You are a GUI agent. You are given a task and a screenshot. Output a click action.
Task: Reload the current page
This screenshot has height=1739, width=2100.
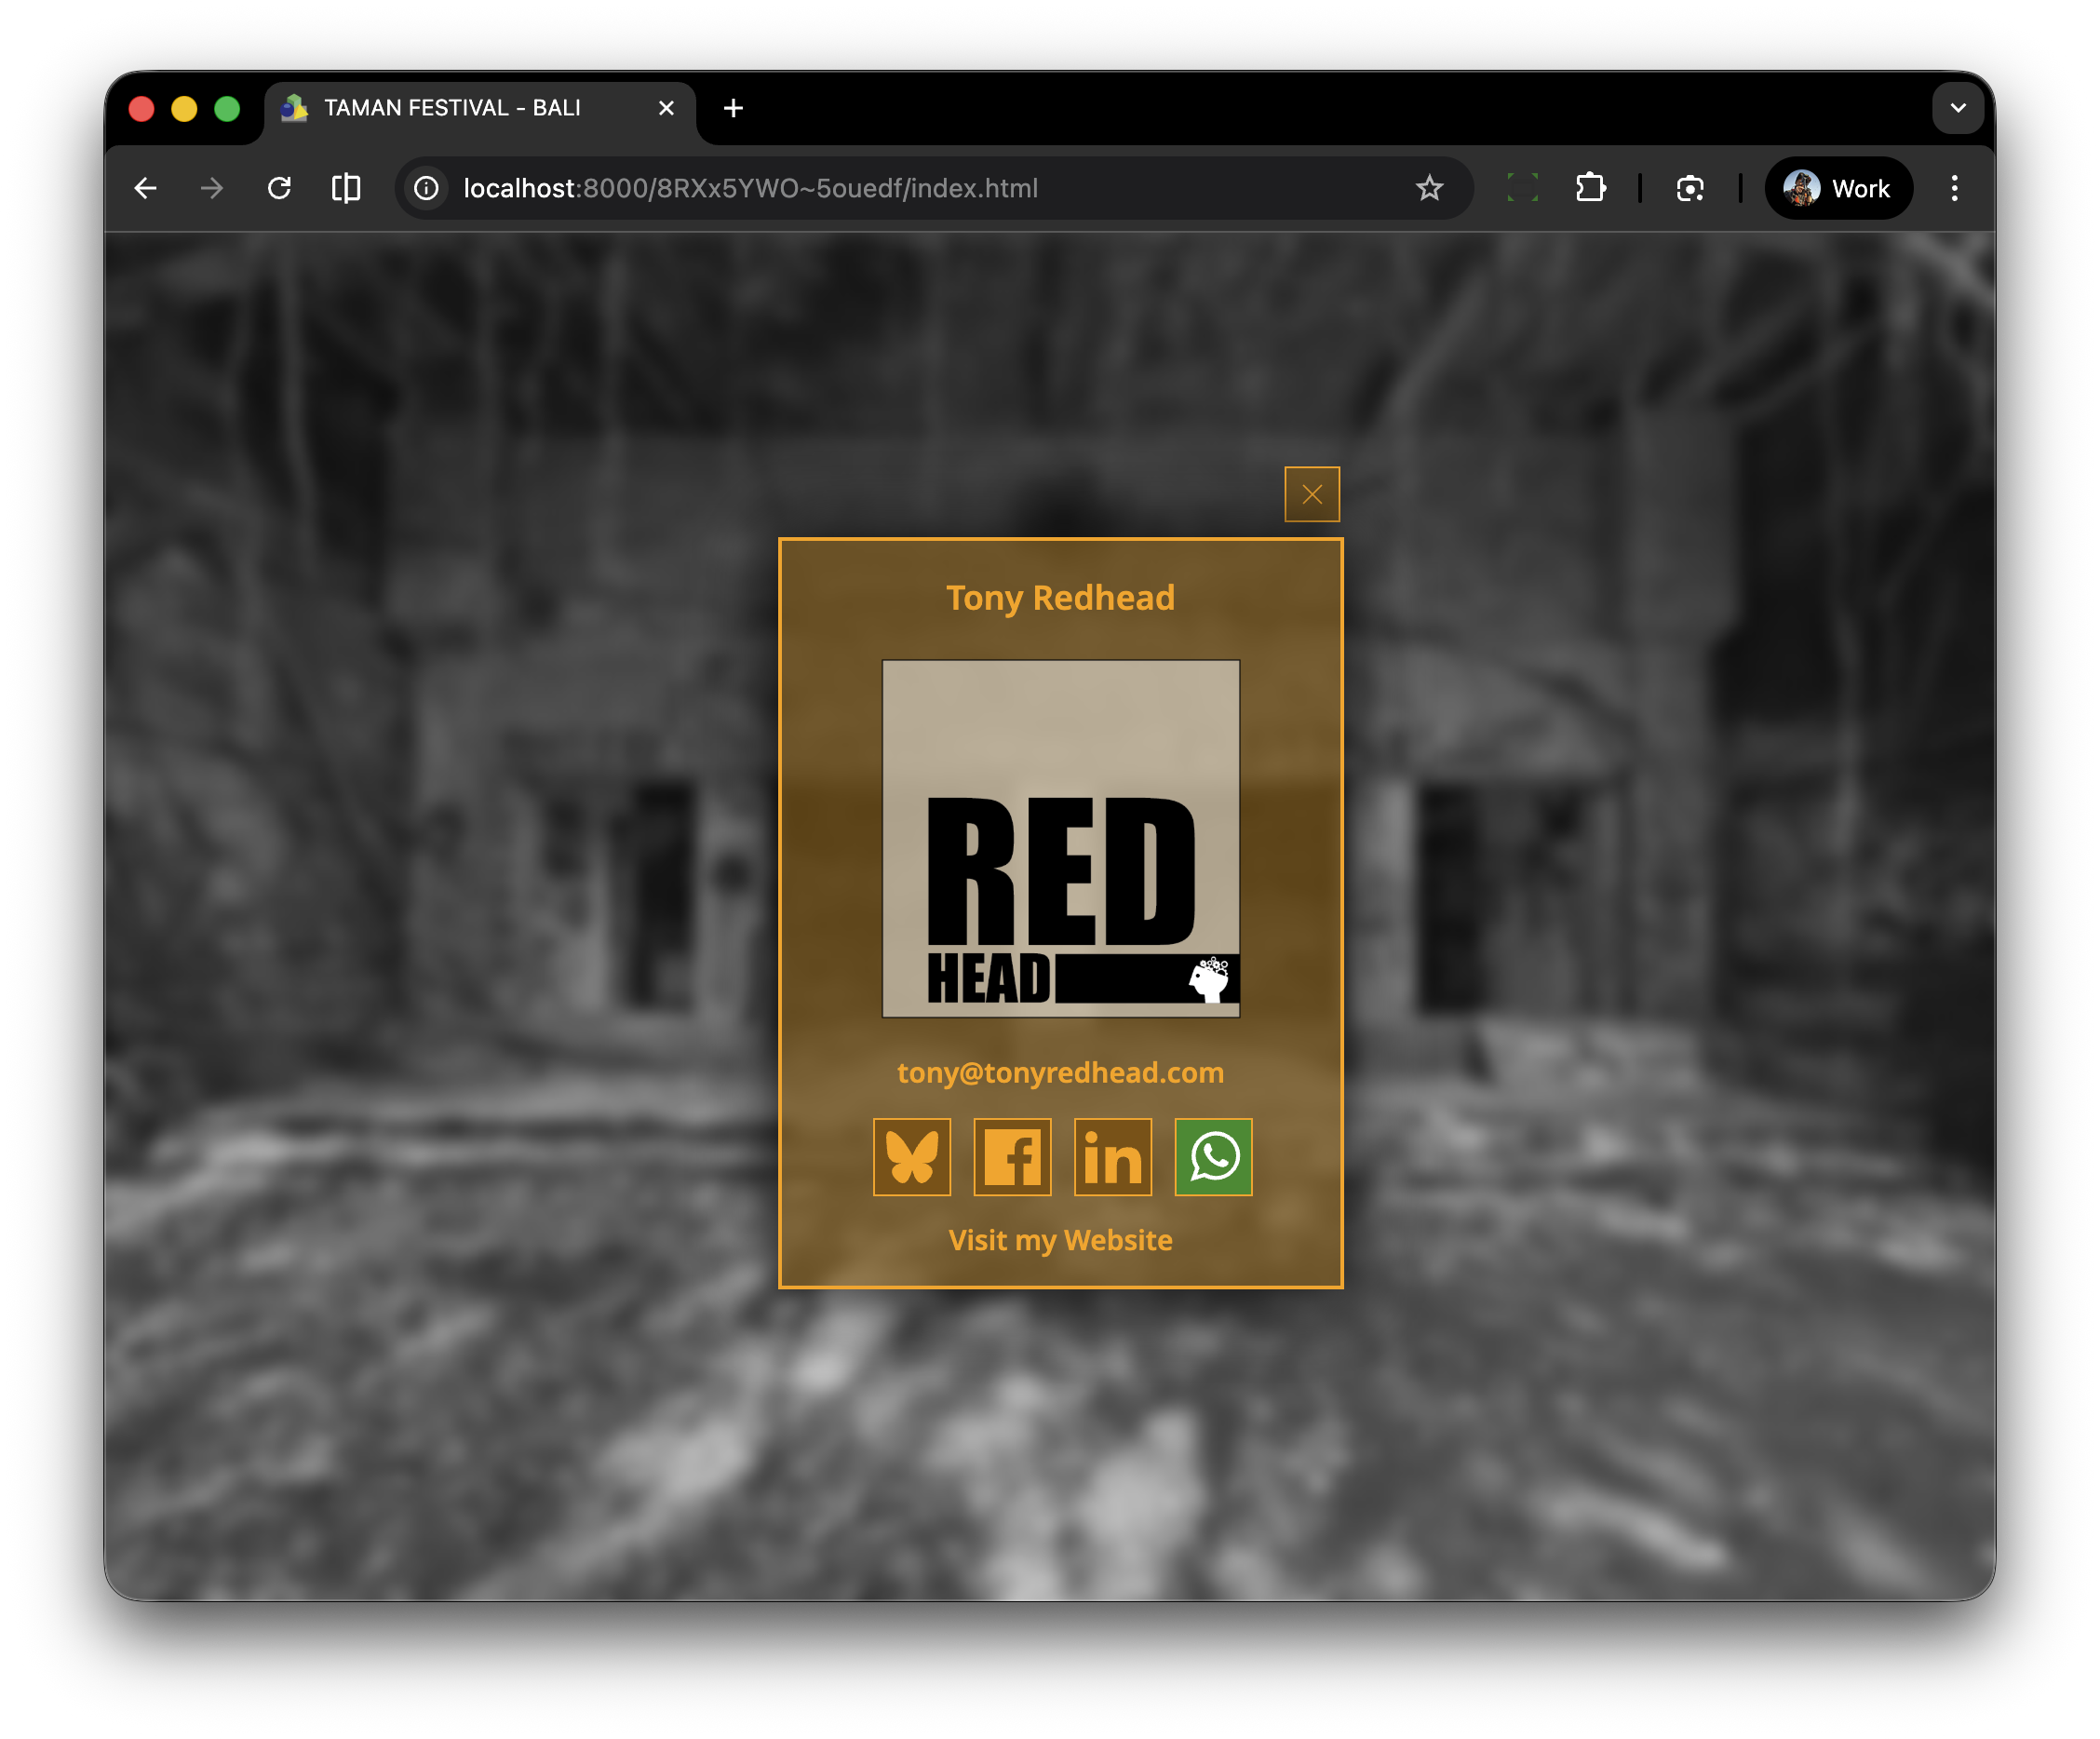click(279, 188)
